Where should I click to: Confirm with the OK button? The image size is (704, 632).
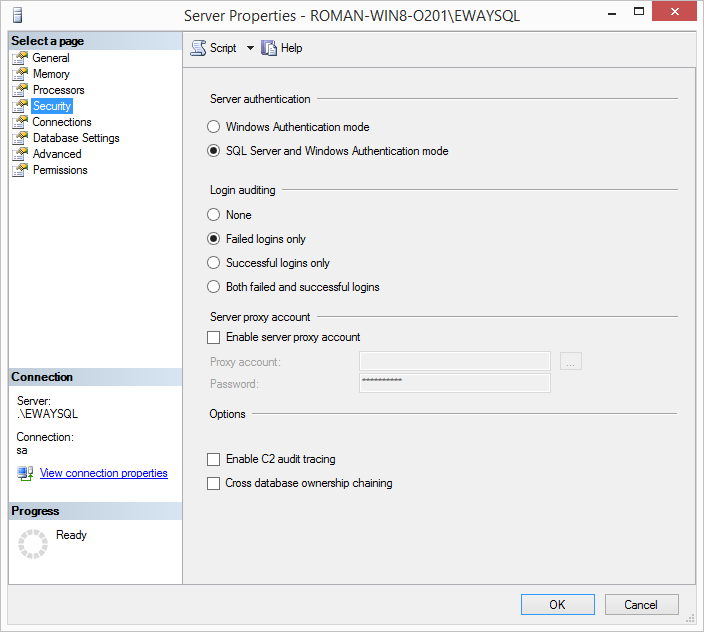tap(558, 605)
